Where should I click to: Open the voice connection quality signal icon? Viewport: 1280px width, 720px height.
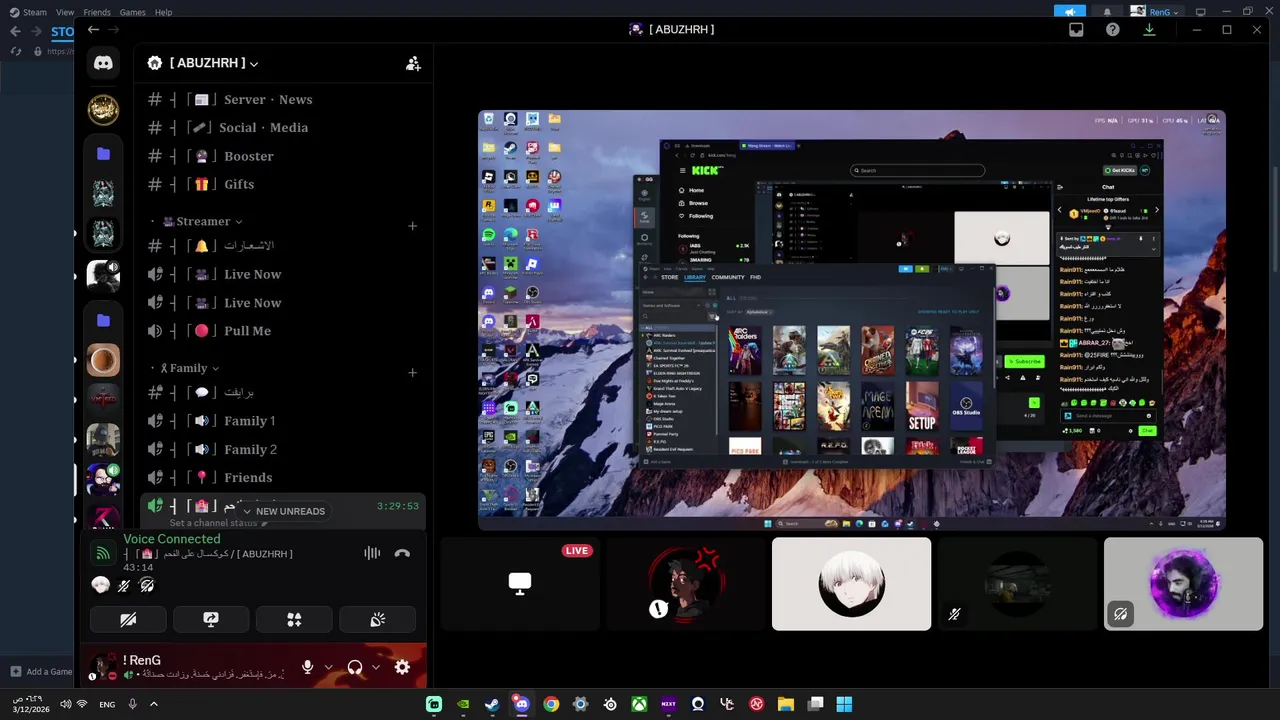102,553
